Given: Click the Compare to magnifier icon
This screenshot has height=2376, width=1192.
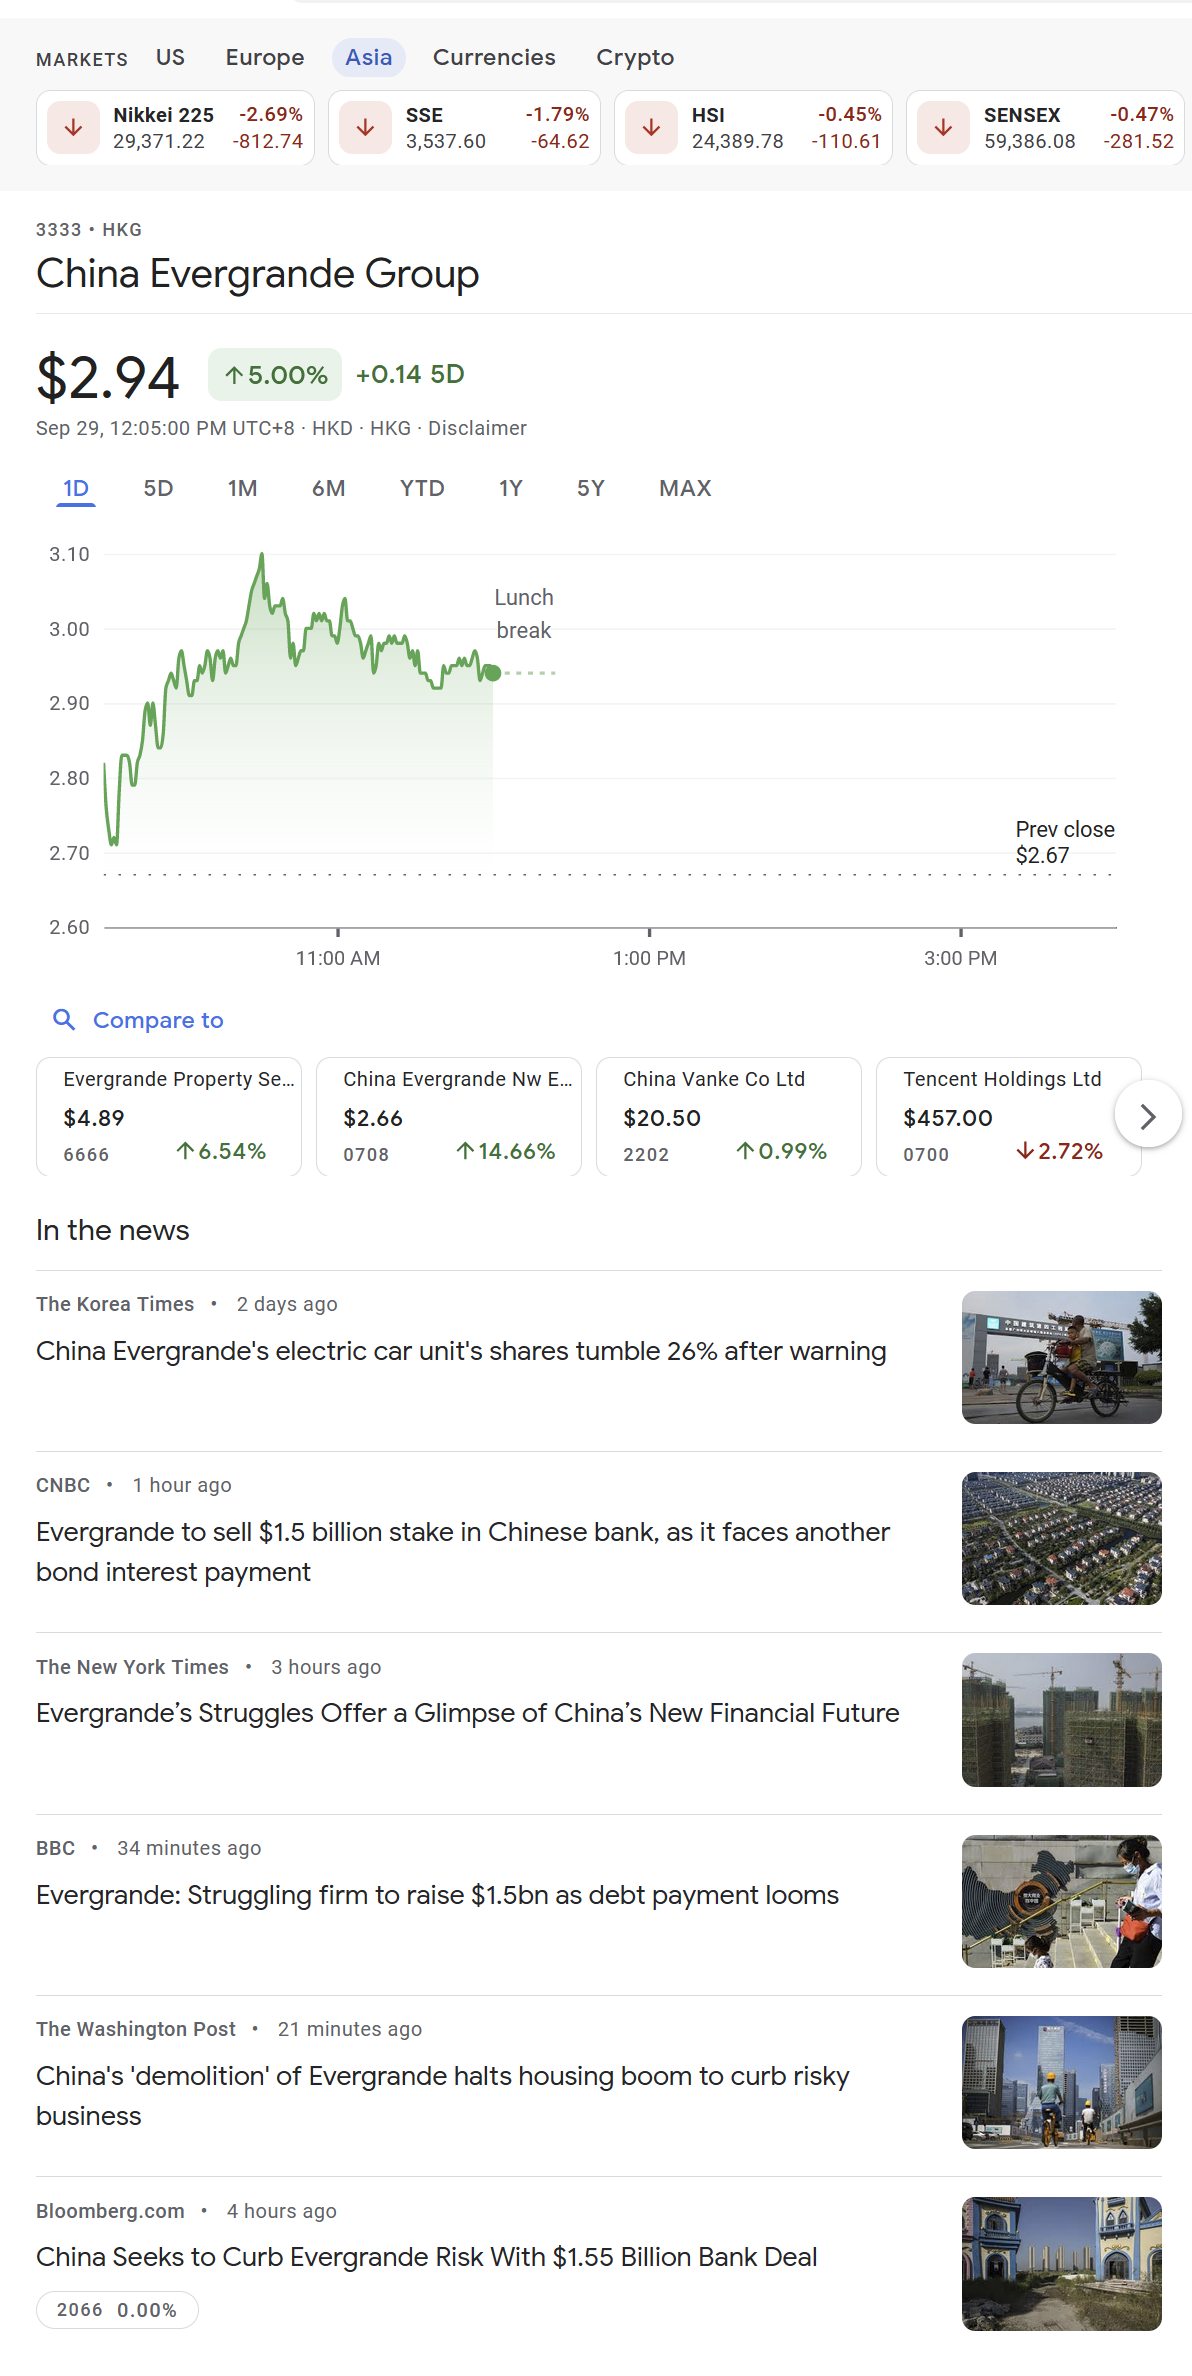Looking at the screenshot, I should (64, 1019).
